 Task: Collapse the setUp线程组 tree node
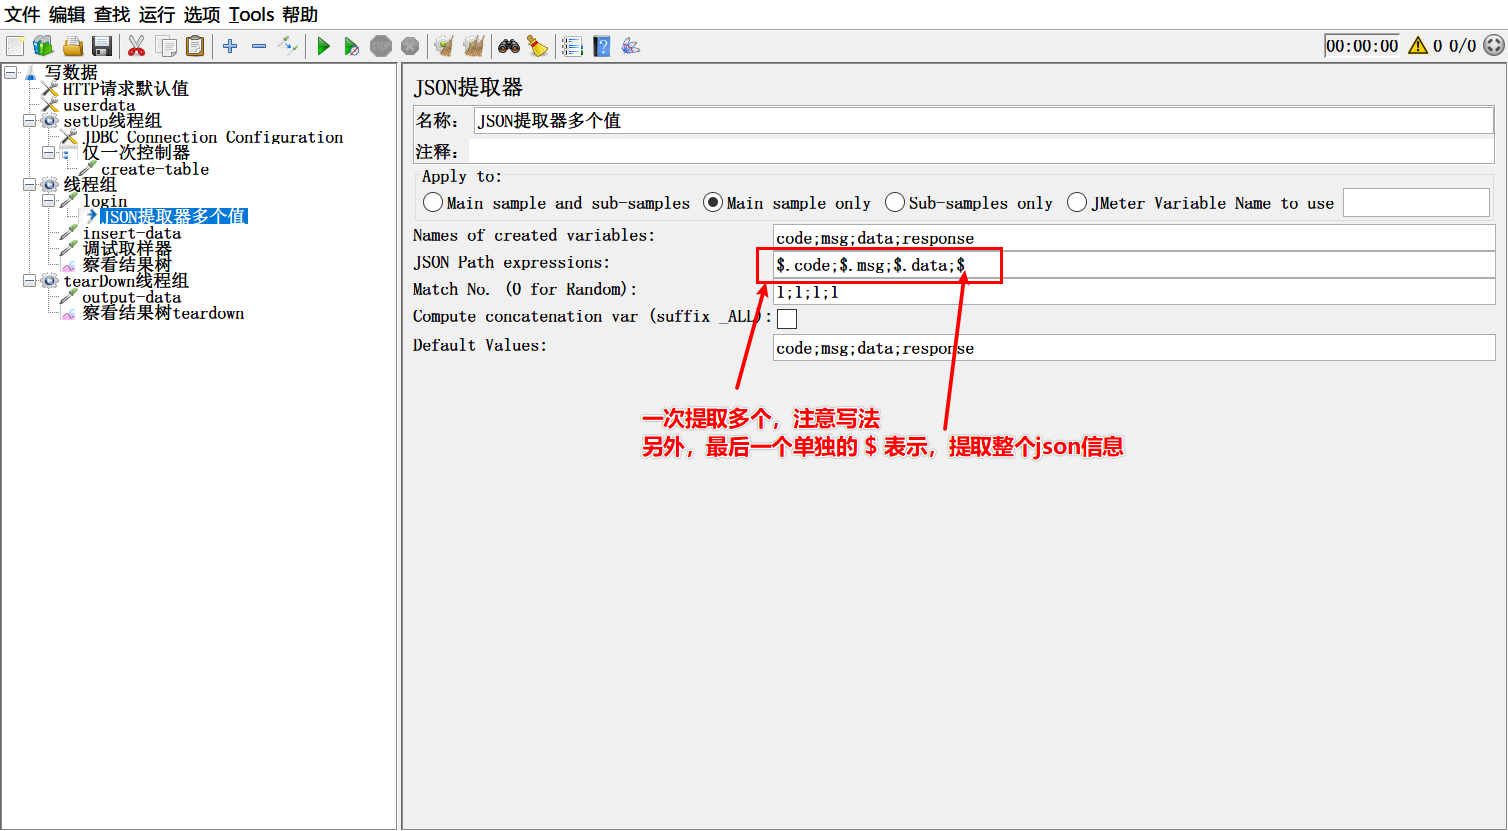click(x=29, y=121)
